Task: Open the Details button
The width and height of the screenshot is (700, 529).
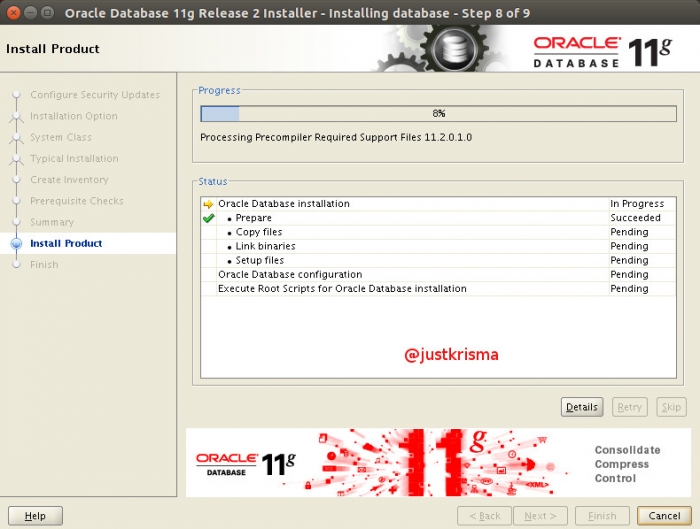Action: [582, 407]
